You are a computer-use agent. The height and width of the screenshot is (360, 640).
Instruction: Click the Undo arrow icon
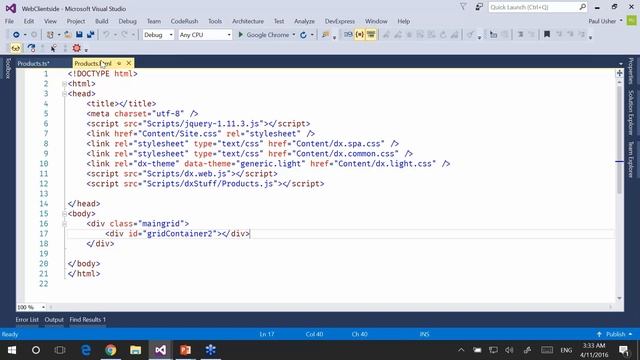click(106, 35)
